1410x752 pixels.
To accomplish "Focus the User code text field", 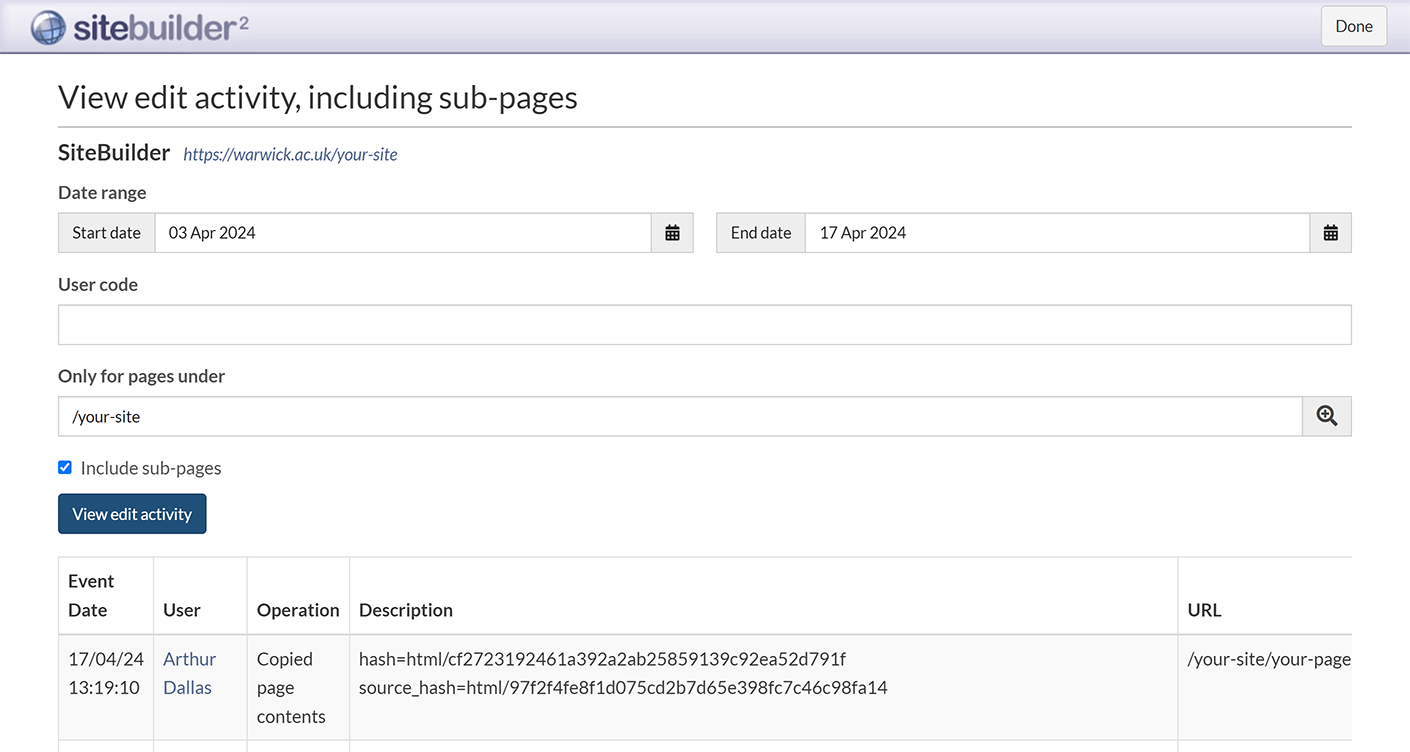I will pos(704,325).
